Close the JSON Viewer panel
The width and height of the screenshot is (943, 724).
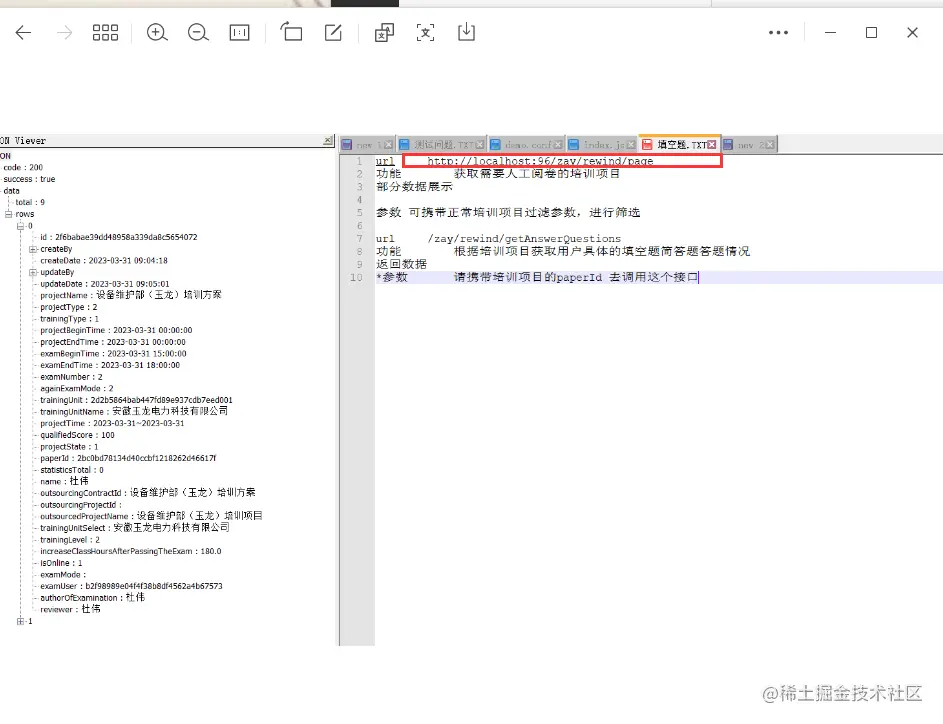pos(328,140)
